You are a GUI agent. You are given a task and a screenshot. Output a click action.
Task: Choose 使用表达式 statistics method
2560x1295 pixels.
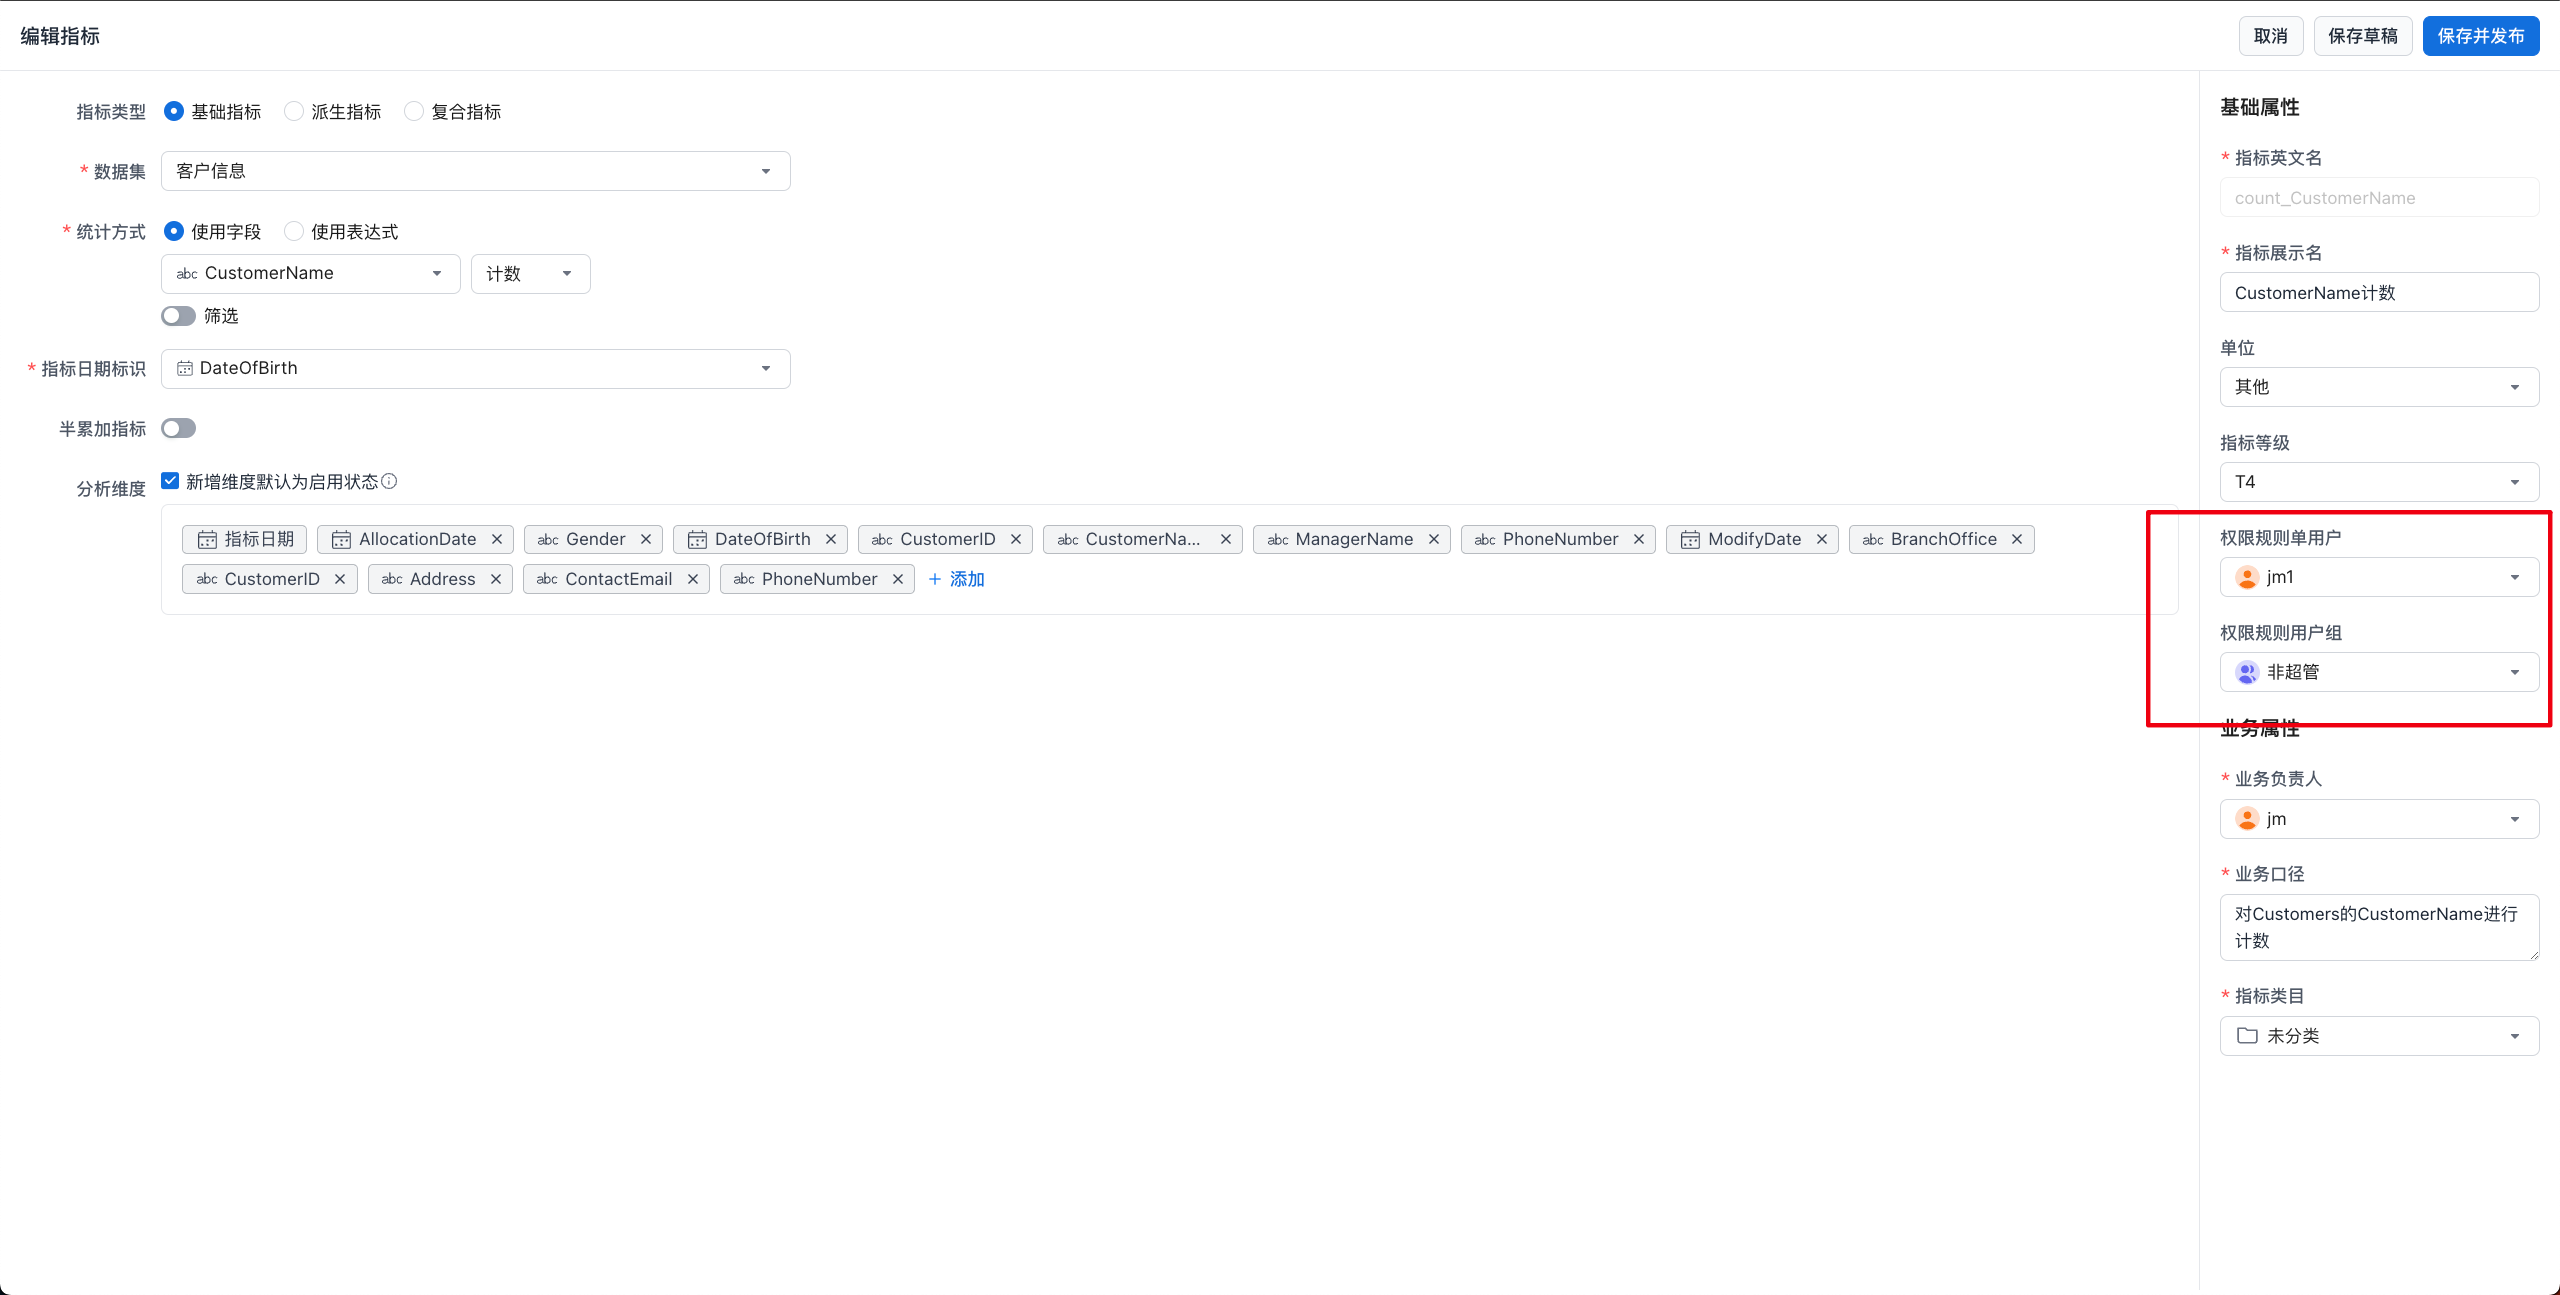[294, 231]
